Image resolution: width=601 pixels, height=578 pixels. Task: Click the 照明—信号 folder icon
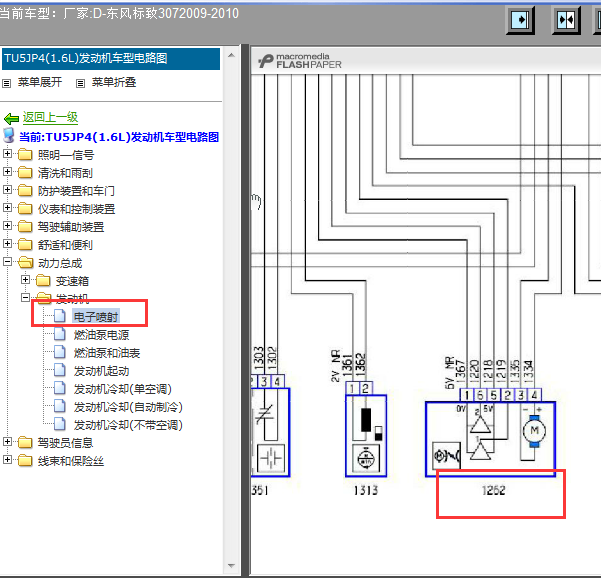click(25, 155)
